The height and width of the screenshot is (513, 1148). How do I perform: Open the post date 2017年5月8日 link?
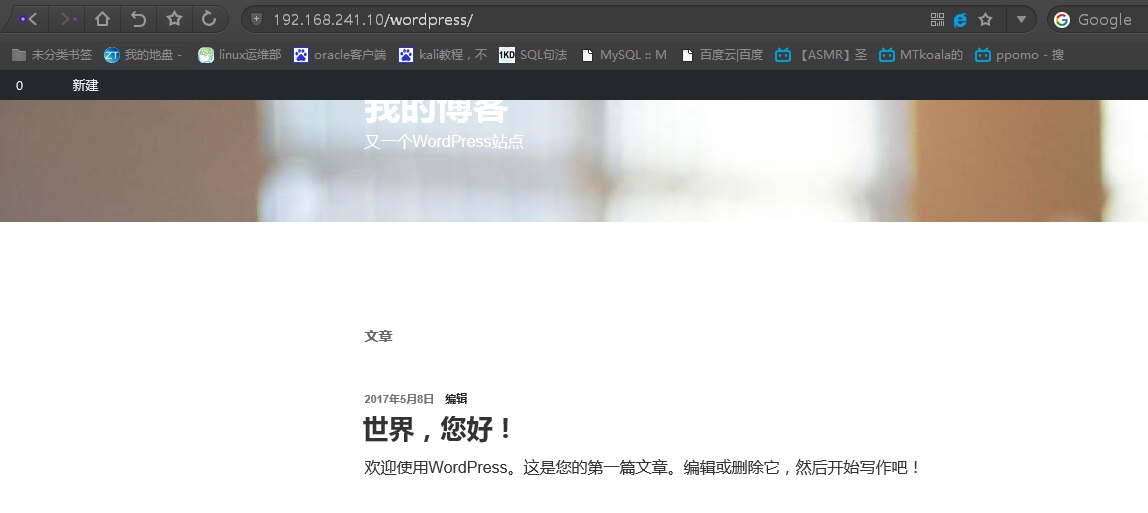click(399, 399)
